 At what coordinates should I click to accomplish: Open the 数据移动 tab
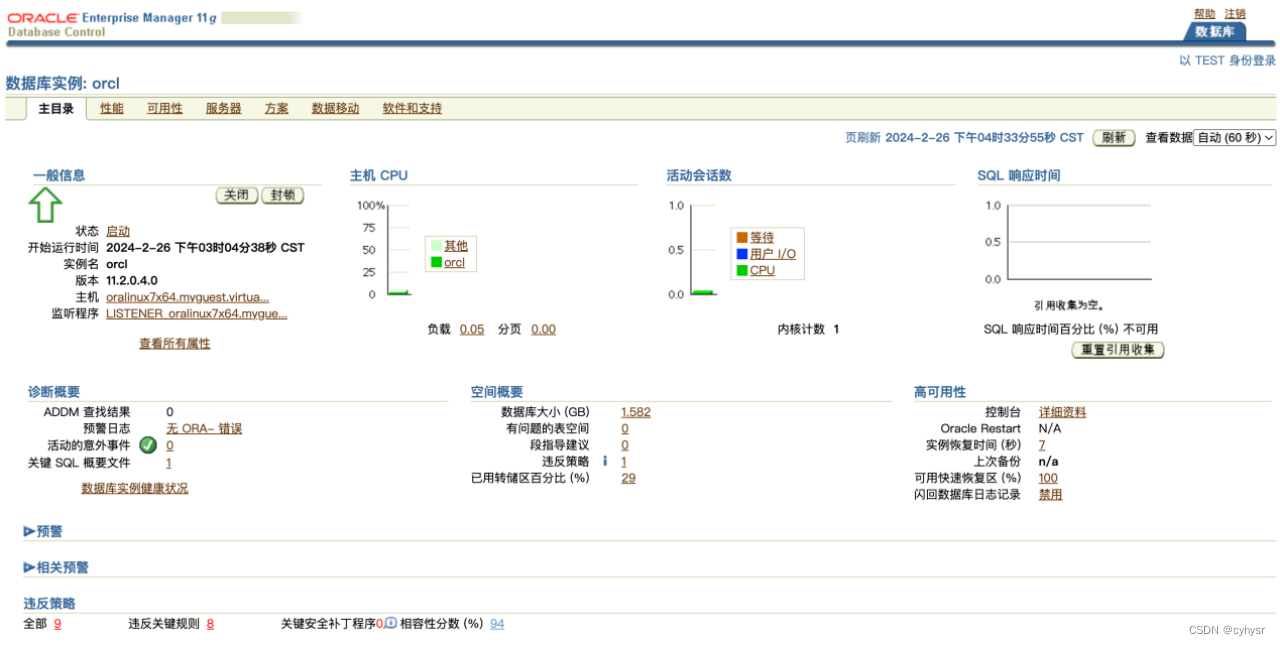point(335,108)
